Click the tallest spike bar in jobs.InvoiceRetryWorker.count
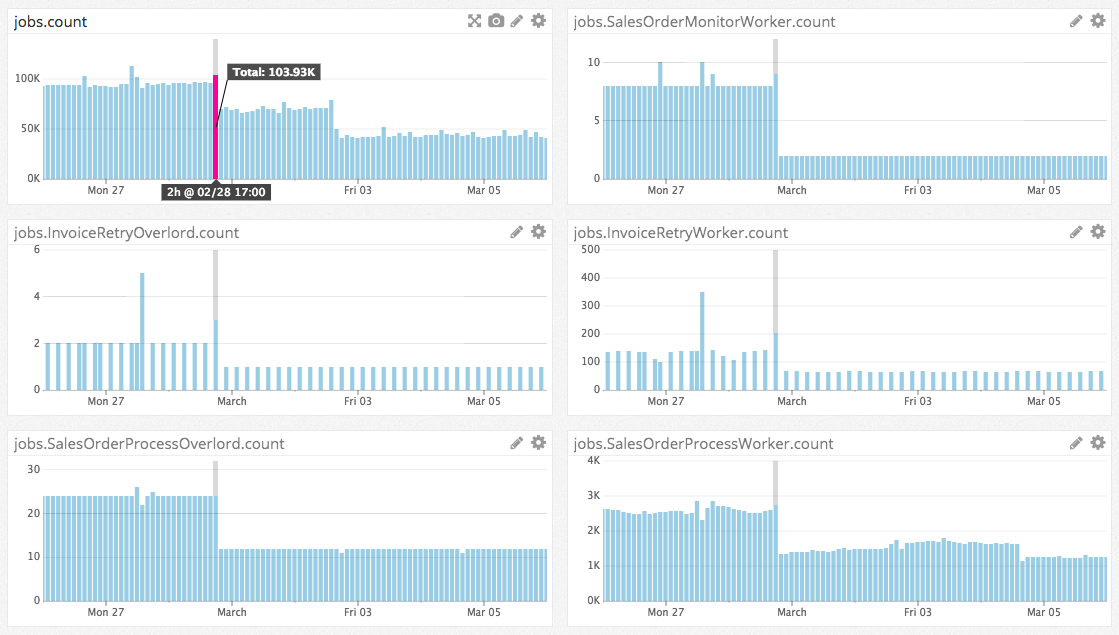The height and width of the screenshot is (635, 1119). click(702, 341)
